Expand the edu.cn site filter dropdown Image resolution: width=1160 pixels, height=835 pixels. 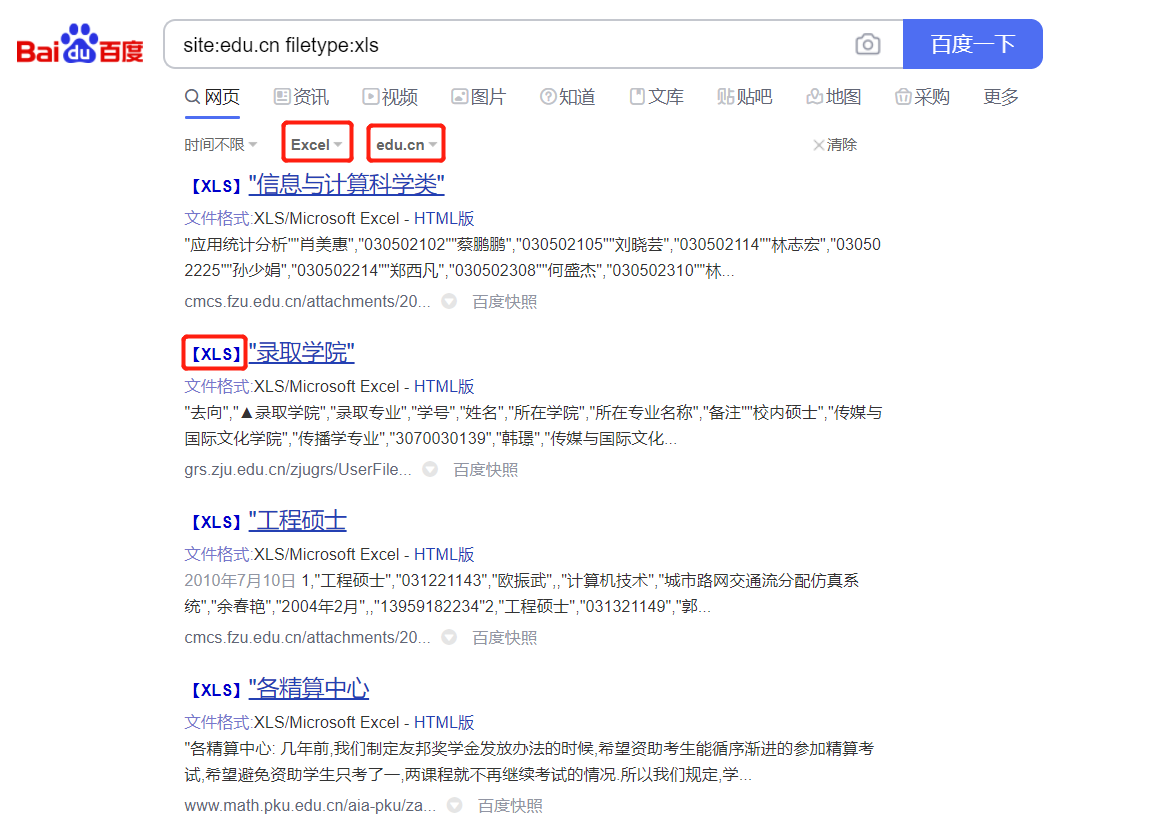406,144
